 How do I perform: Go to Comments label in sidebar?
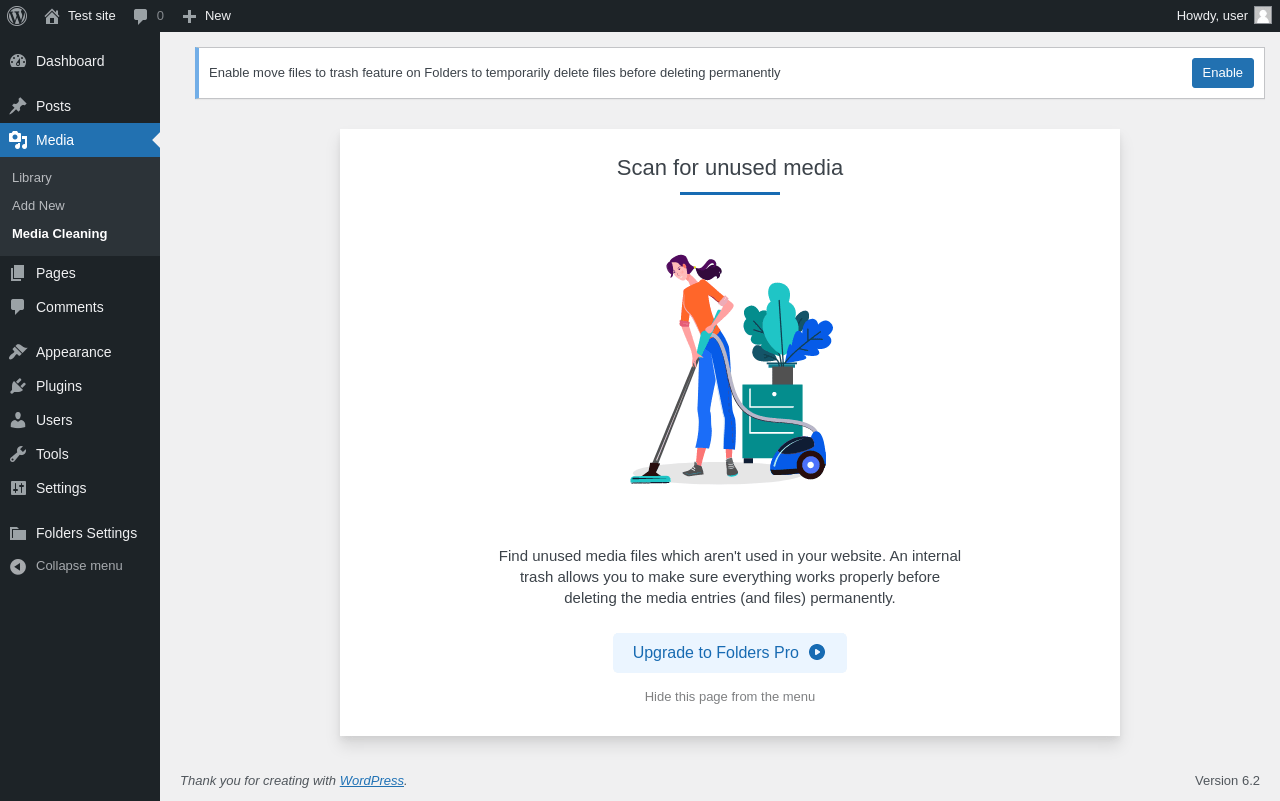point(70,307)
